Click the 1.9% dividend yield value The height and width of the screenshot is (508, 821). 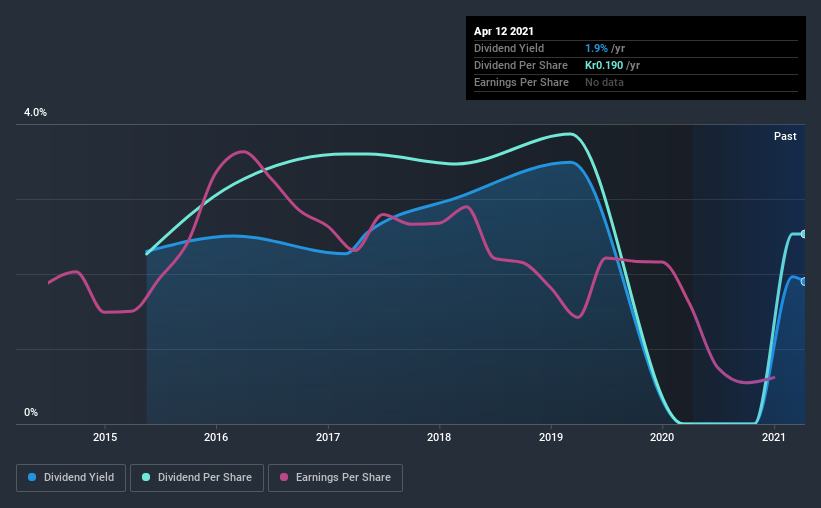pyautogui.click(x=596, y=48)
